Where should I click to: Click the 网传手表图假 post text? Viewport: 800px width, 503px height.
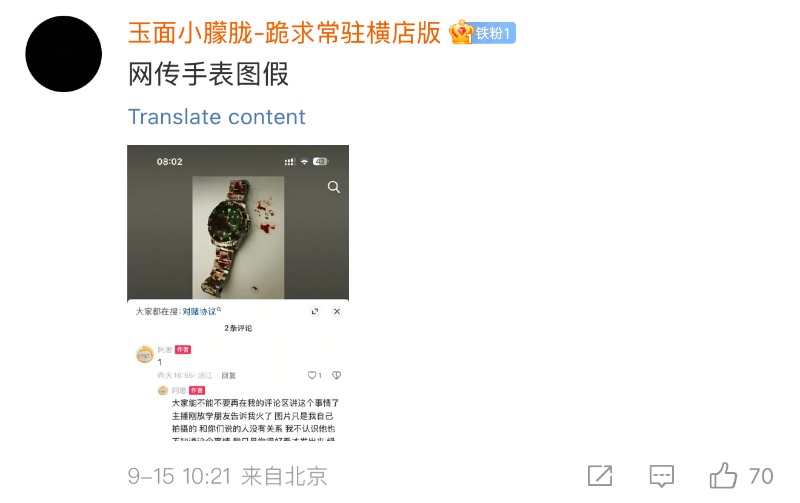click(208, 74)
